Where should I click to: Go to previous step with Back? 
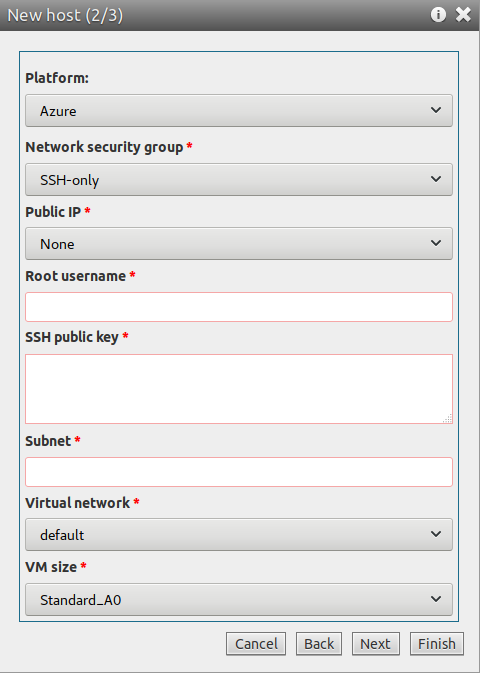click(319, 644)
